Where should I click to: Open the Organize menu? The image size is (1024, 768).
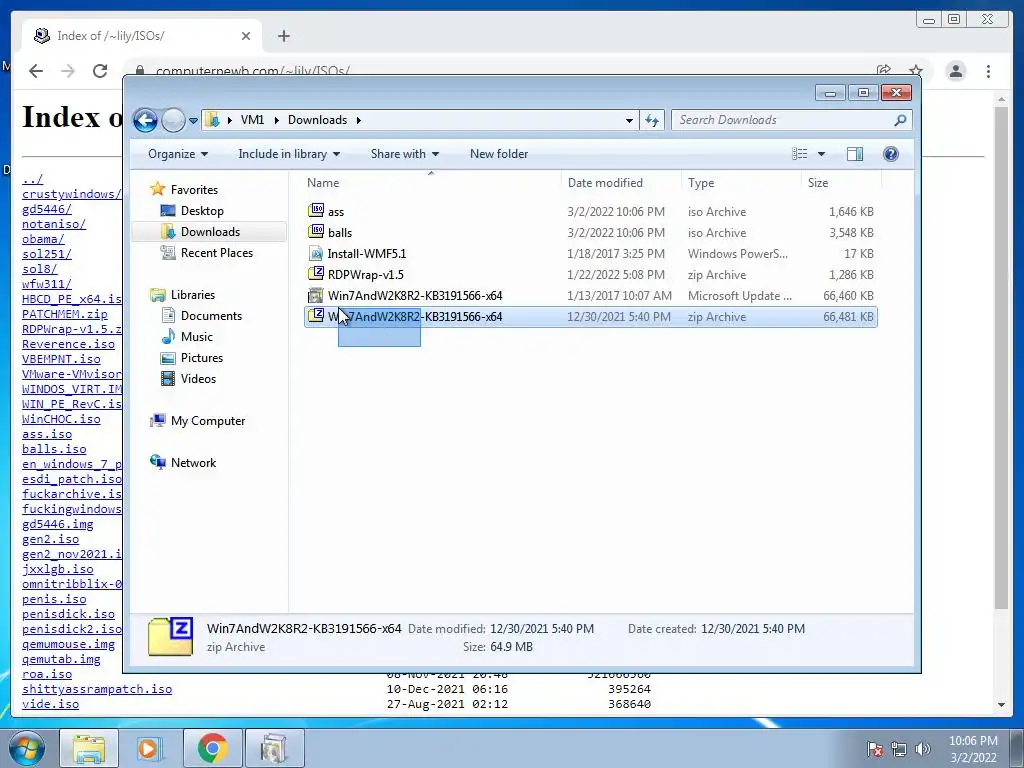click(x=178, y=154)
